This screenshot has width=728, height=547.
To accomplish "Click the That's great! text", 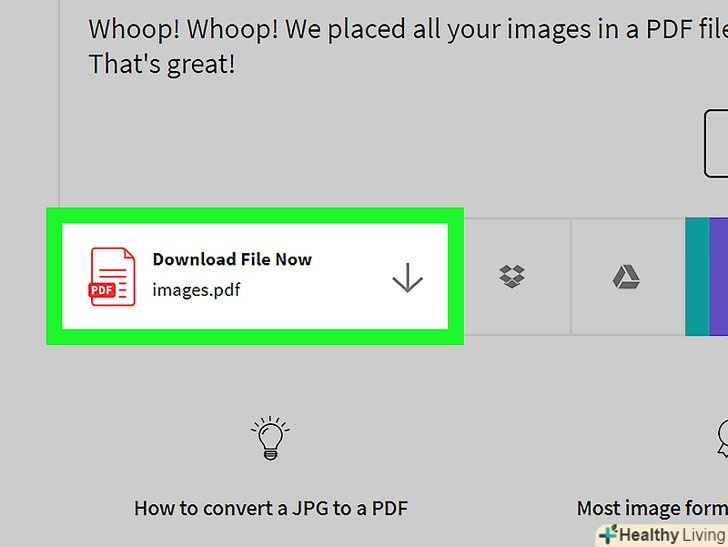I will [x=162, y=64].
